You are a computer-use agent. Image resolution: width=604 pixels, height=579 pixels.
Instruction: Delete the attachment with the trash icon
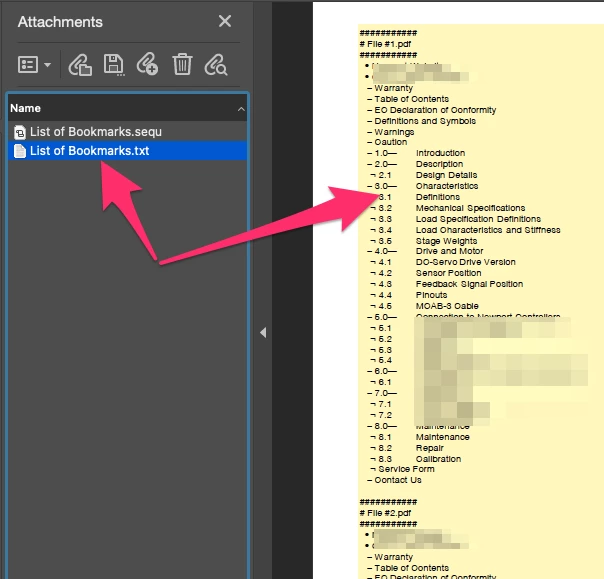coord(182,64)
